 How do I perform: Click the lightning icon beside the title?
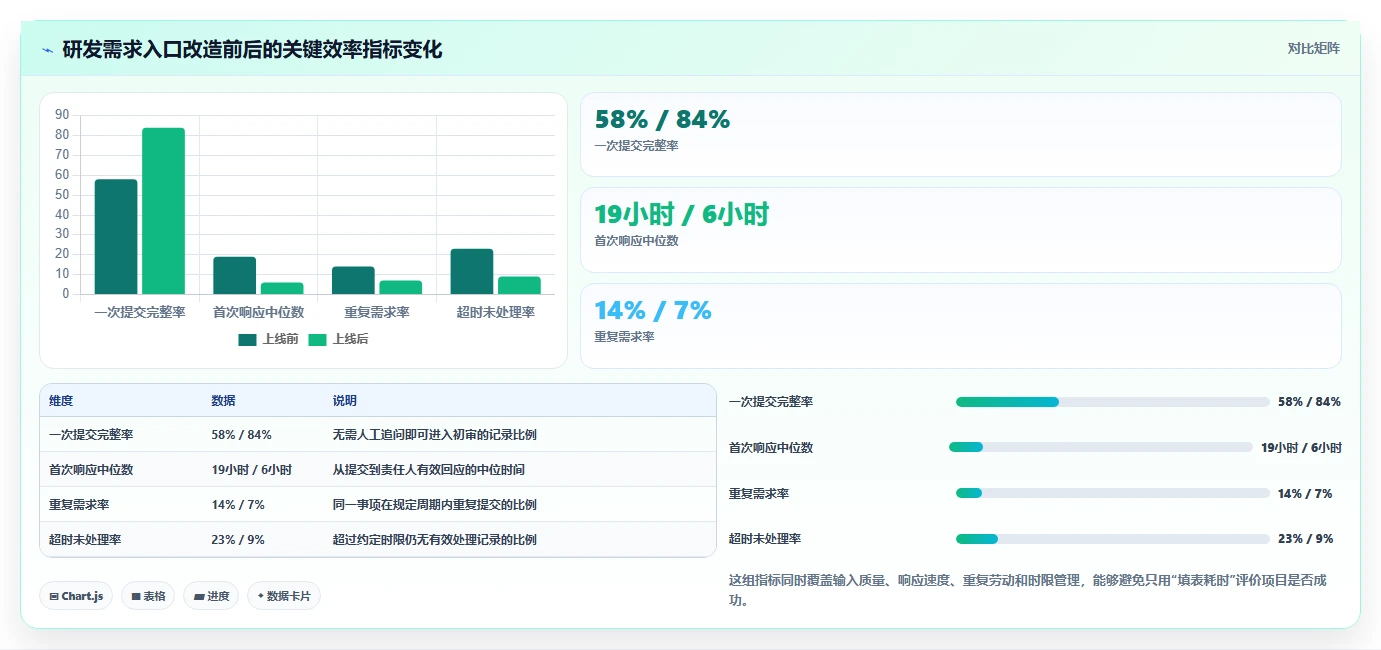(47, 50)
